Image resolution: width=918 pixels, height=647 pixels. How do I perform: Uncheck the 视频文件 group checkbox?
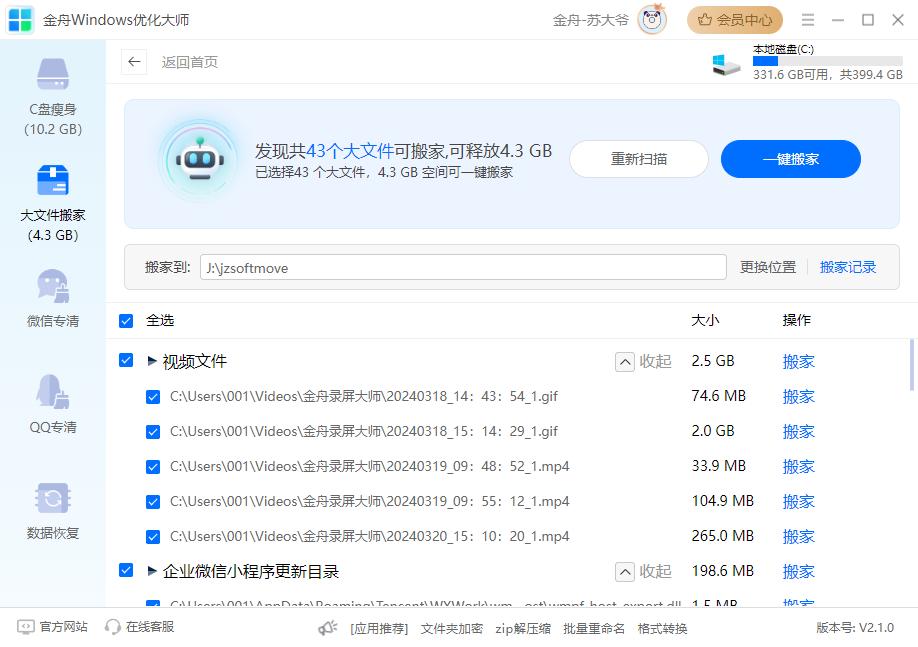pyautogui.click(x=126, y=360)
